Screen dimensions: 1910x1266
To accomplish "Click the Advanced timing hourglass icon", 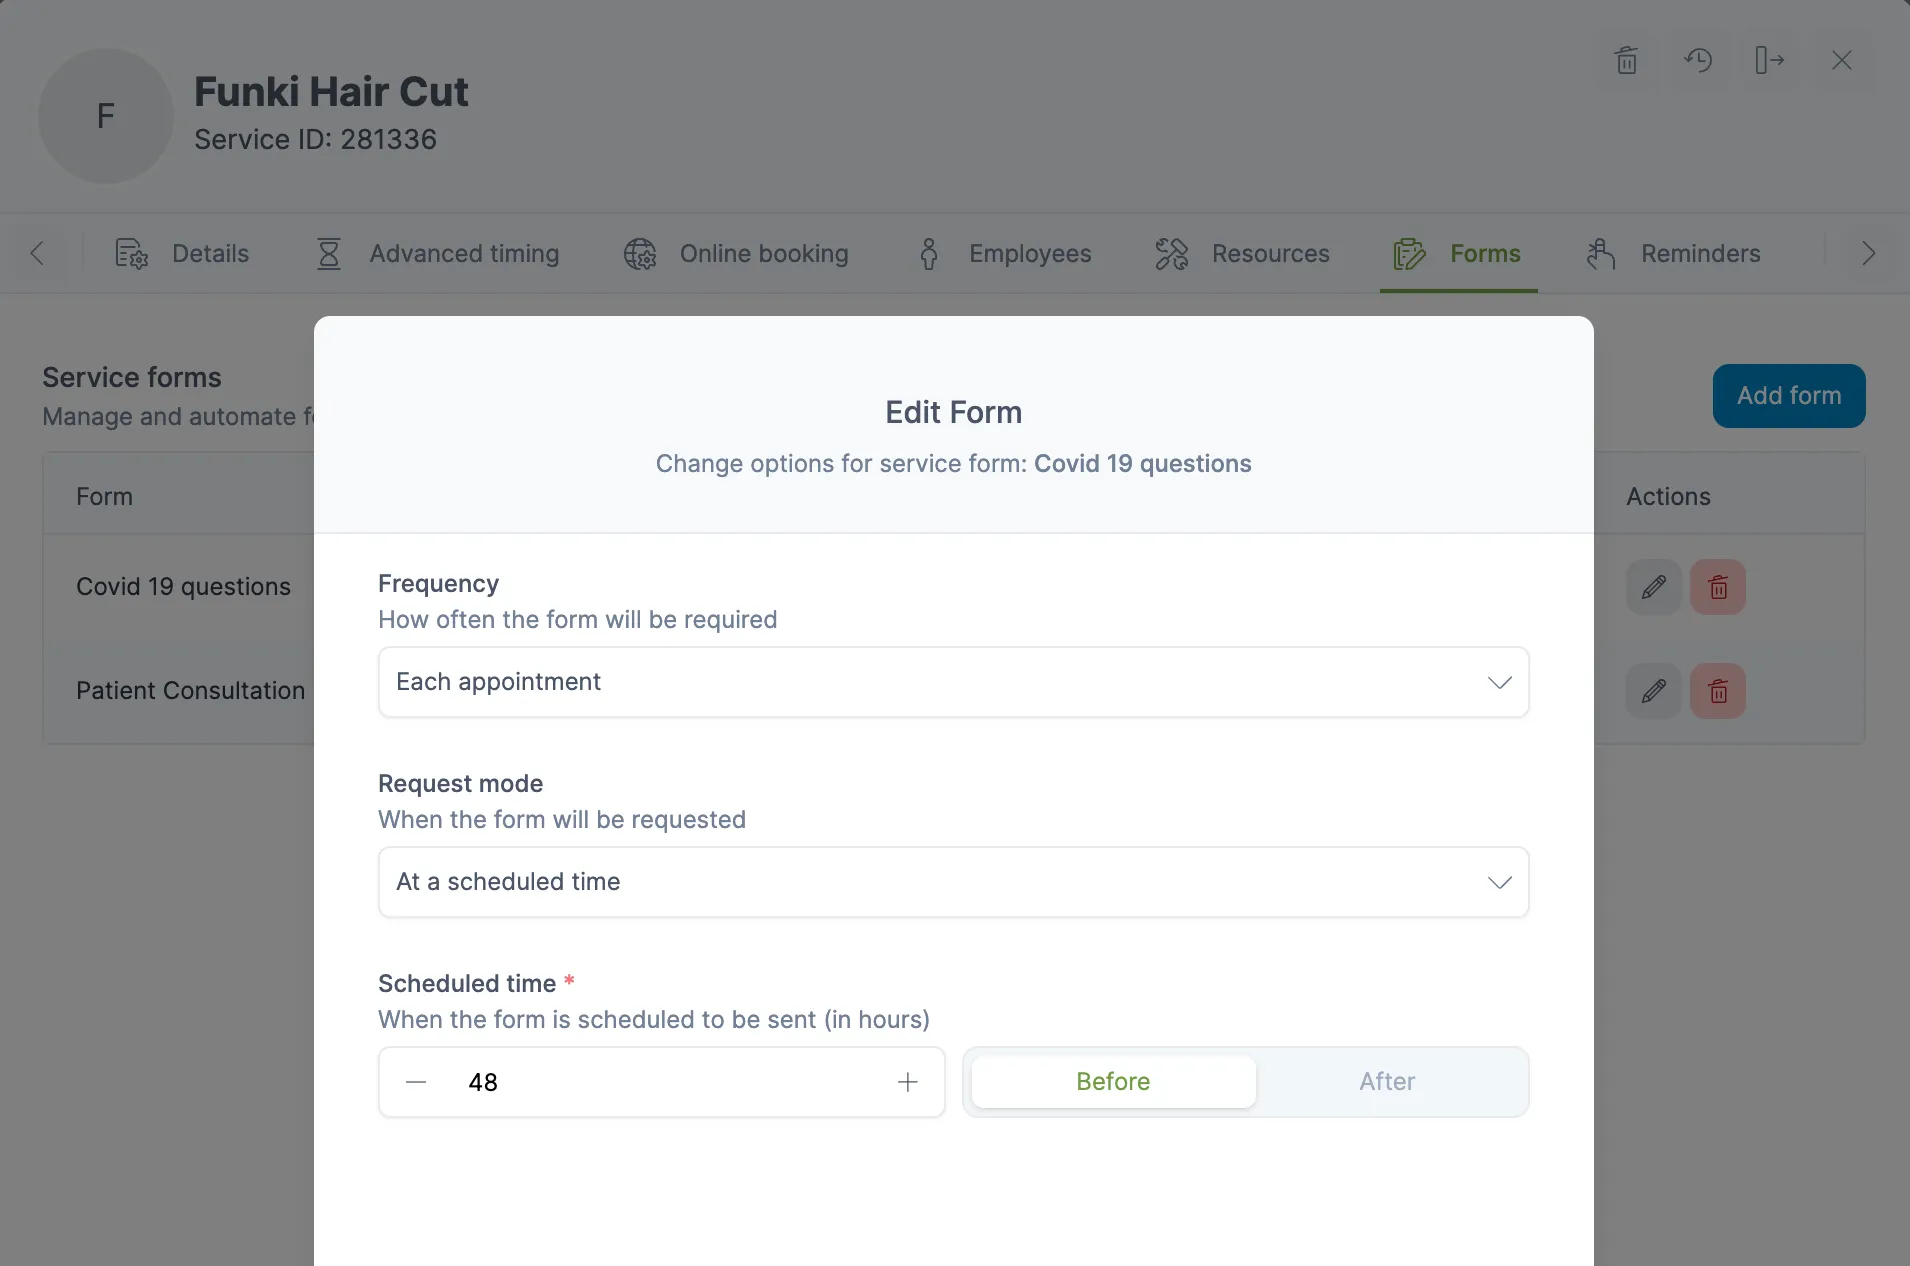I will tap(328, 253).
